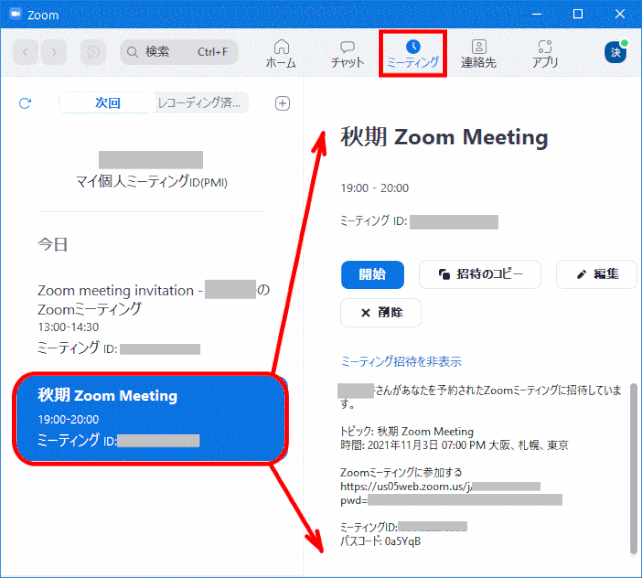Click the 編集 edit button
This screenshot has width=642, height=578.
point(597,274)
